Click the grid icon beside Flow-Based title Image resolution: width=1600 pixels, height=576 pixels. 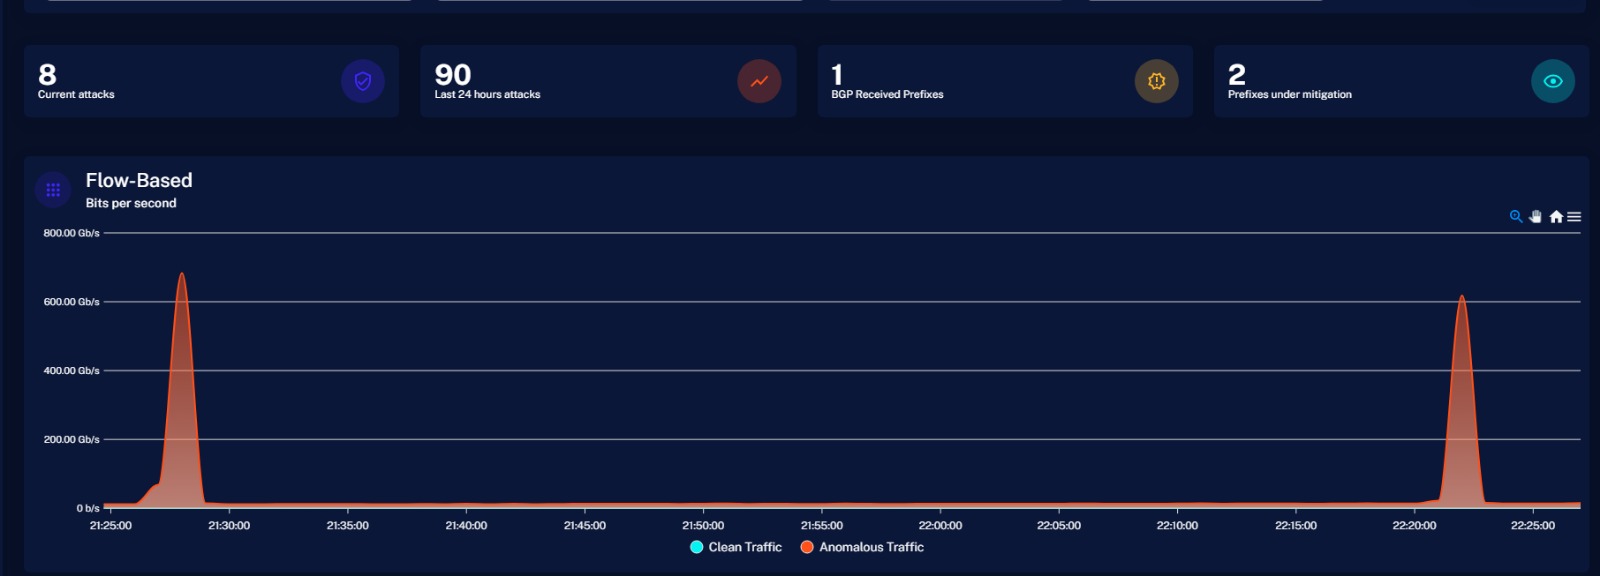click(53, 190)
